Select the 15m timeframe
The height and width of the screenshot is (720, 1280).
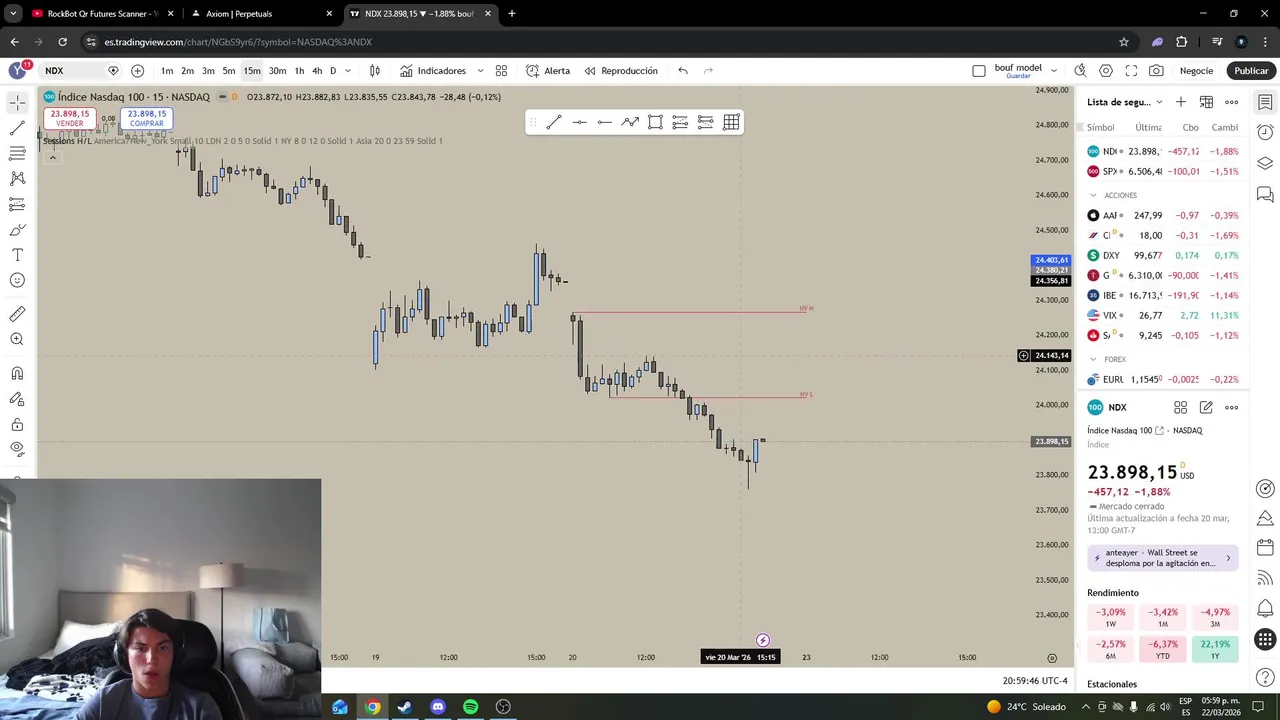pos(252,71)
